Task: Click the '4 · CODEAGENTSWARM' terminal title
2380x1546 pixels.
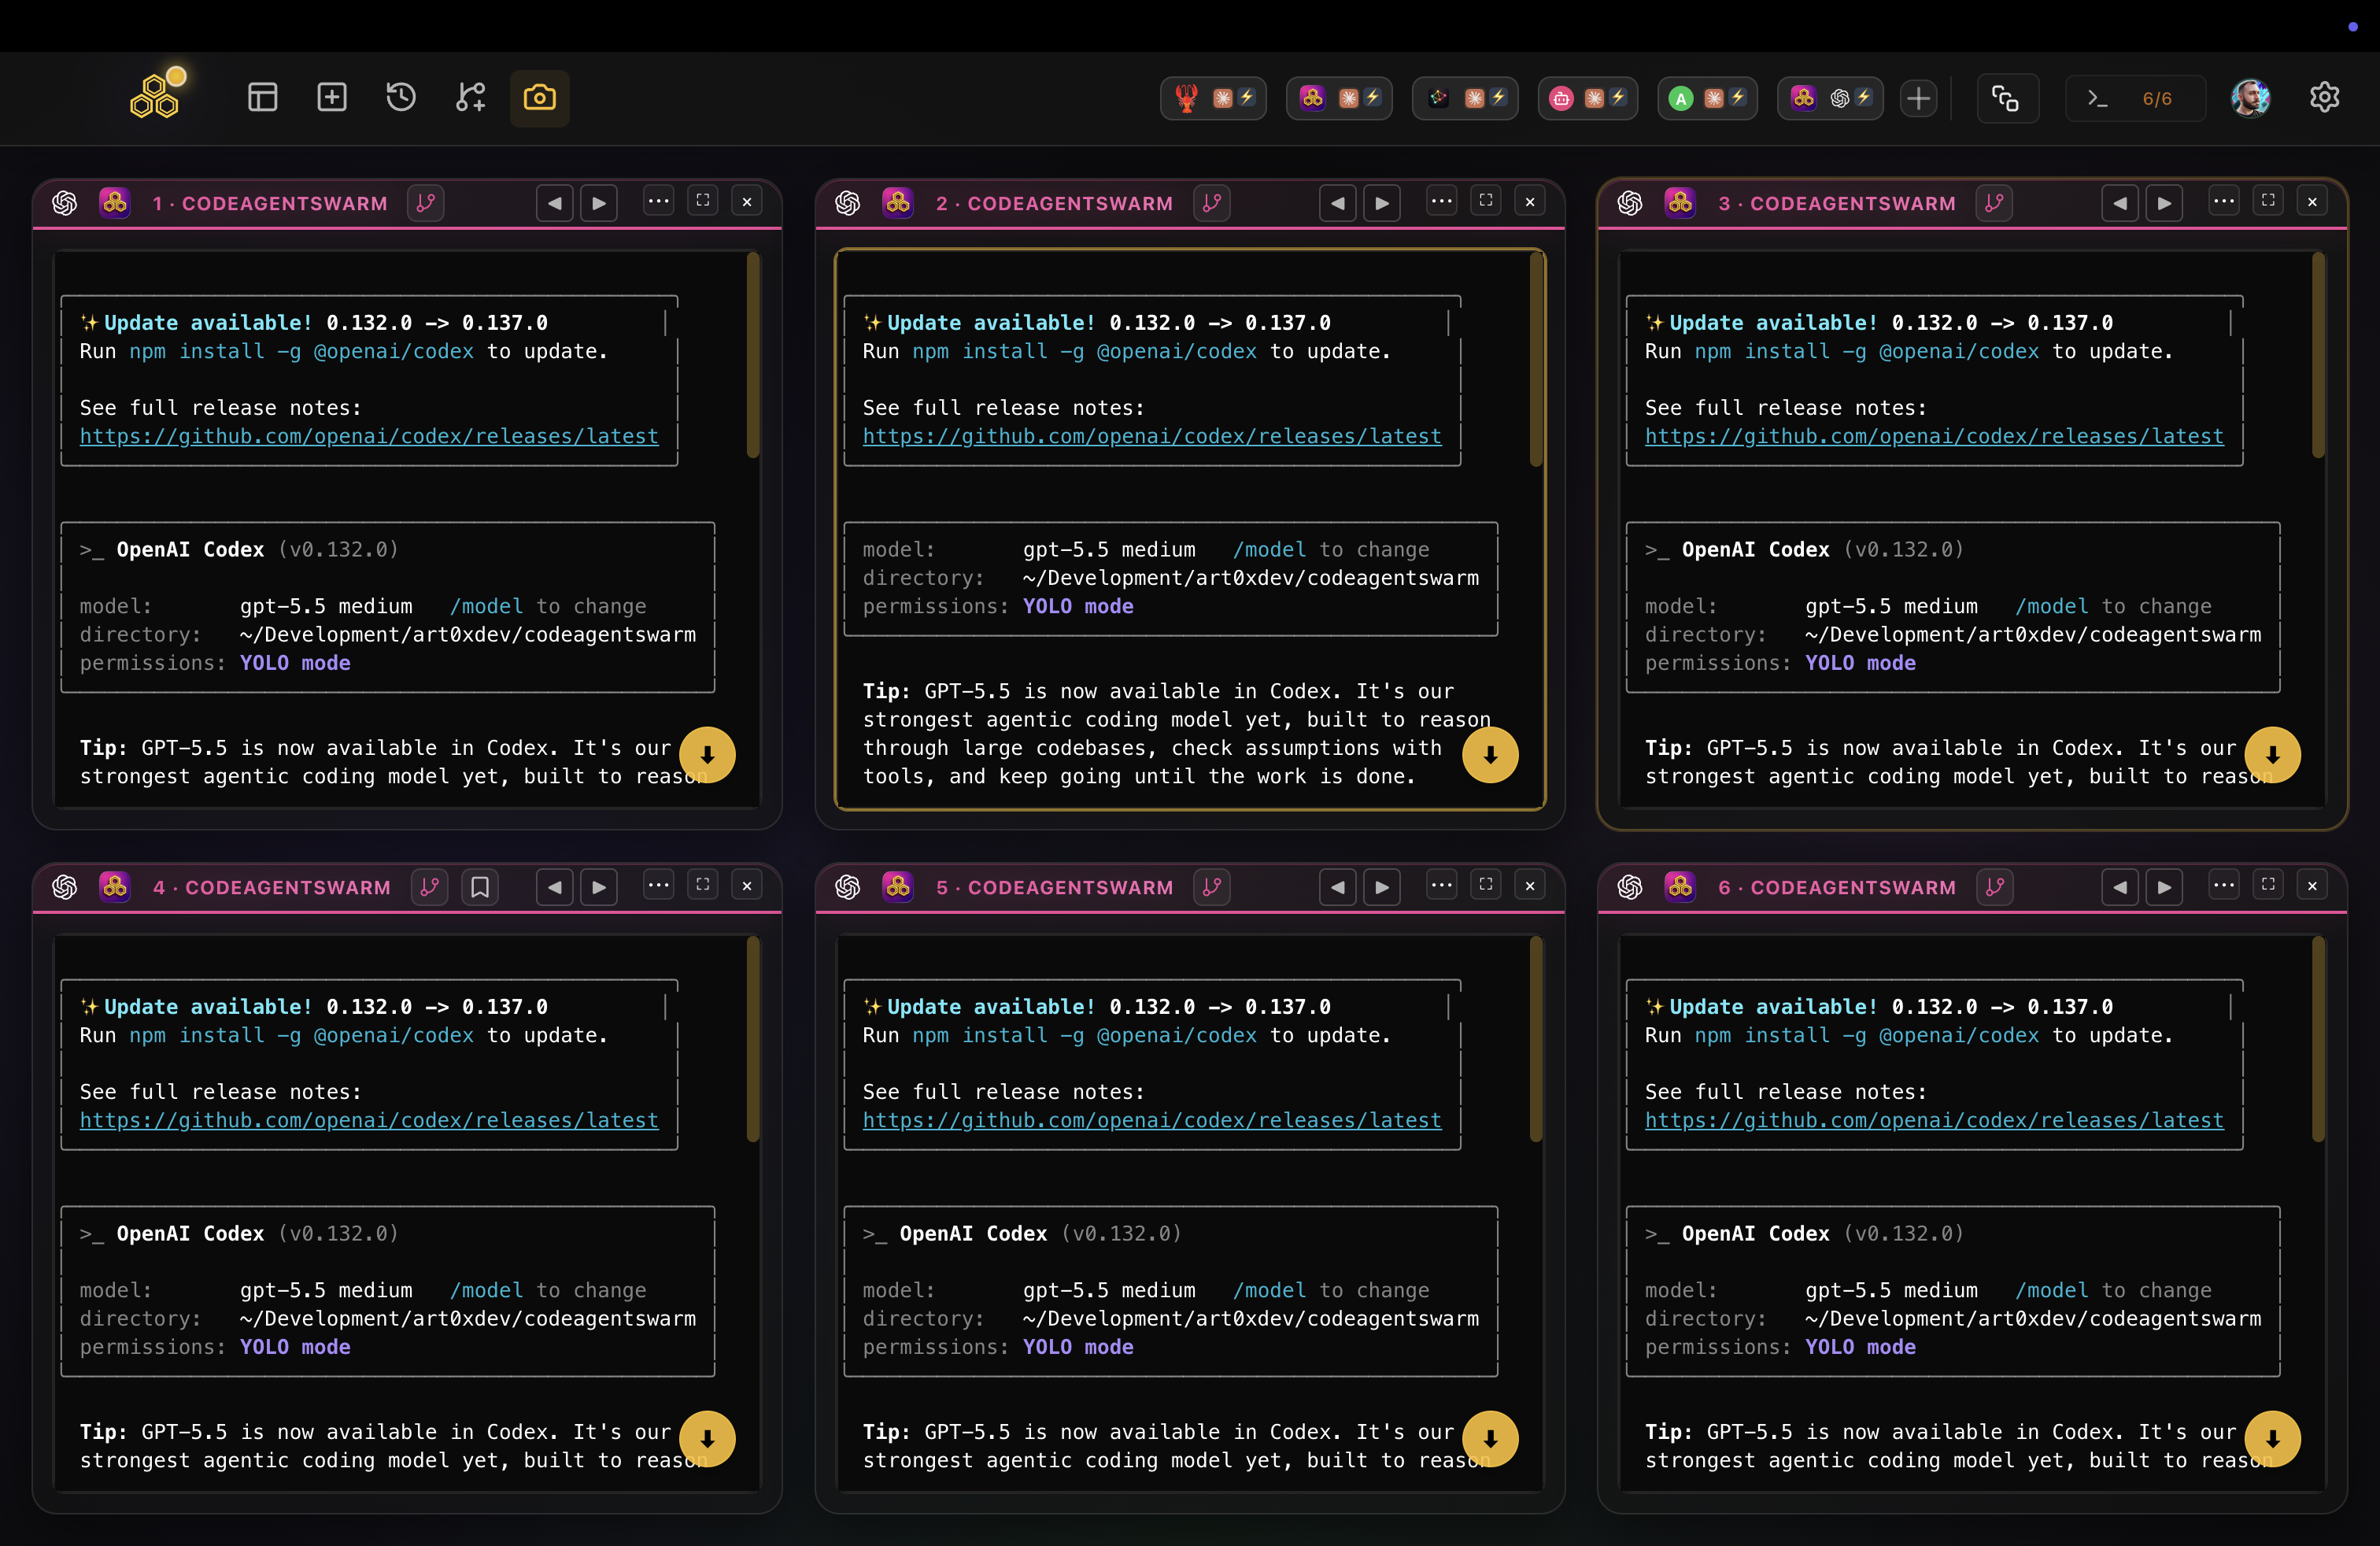Action: point(272,887)
